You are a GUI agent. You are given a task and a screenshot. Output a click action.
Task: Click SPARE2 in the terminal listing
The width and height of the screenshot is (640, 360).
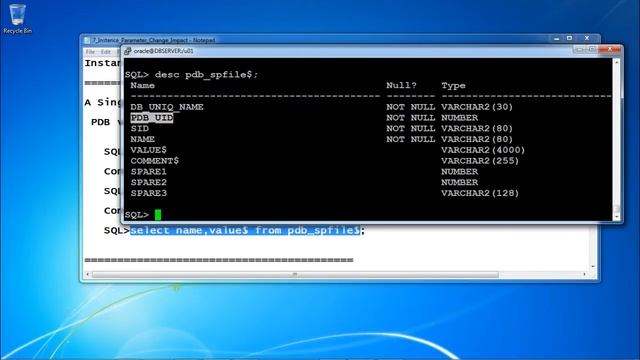click(149, 182)
